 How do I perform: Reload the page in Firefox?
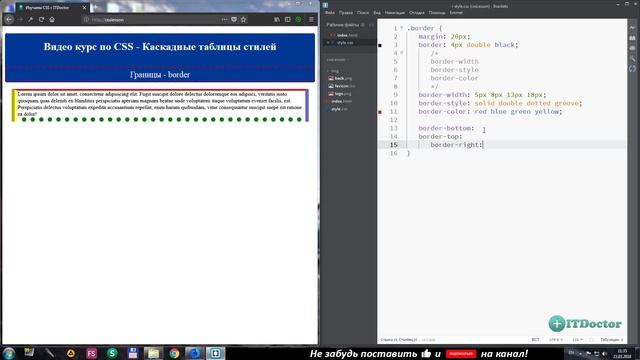coord(41,19)
